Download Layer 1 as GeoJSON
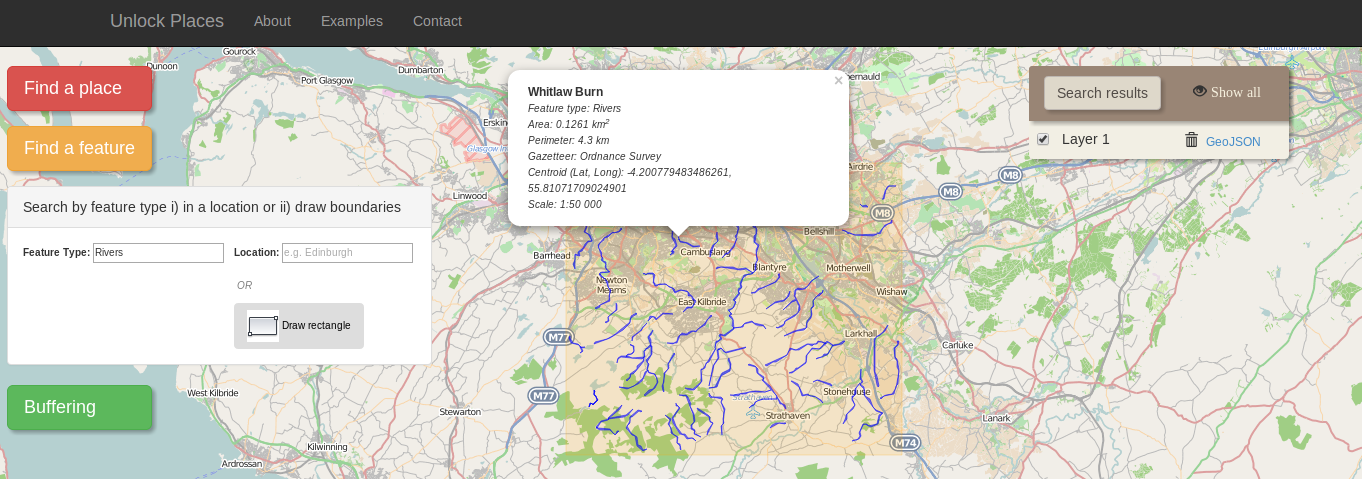Screen dimensions: 1362x479 point(1232,142)
